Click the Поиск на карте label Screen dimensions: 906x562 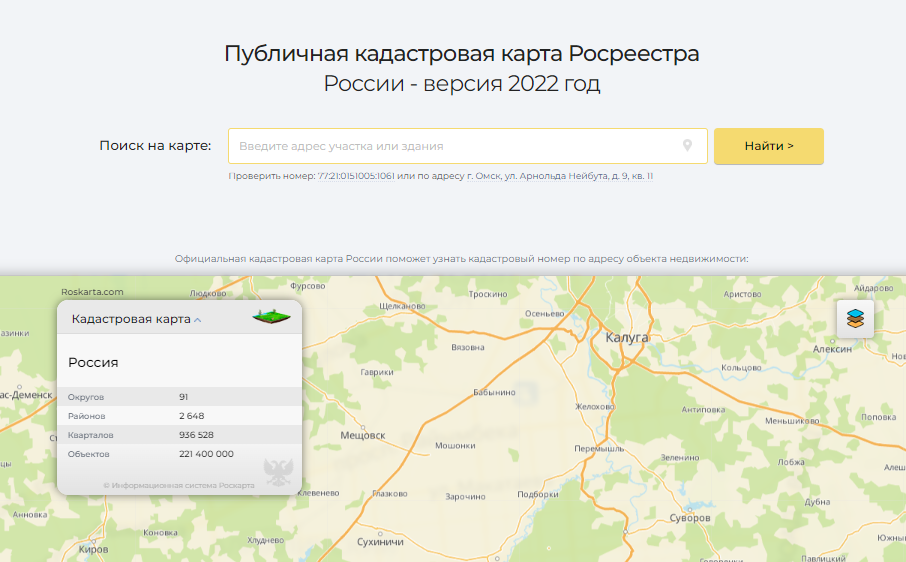(155, 146)
